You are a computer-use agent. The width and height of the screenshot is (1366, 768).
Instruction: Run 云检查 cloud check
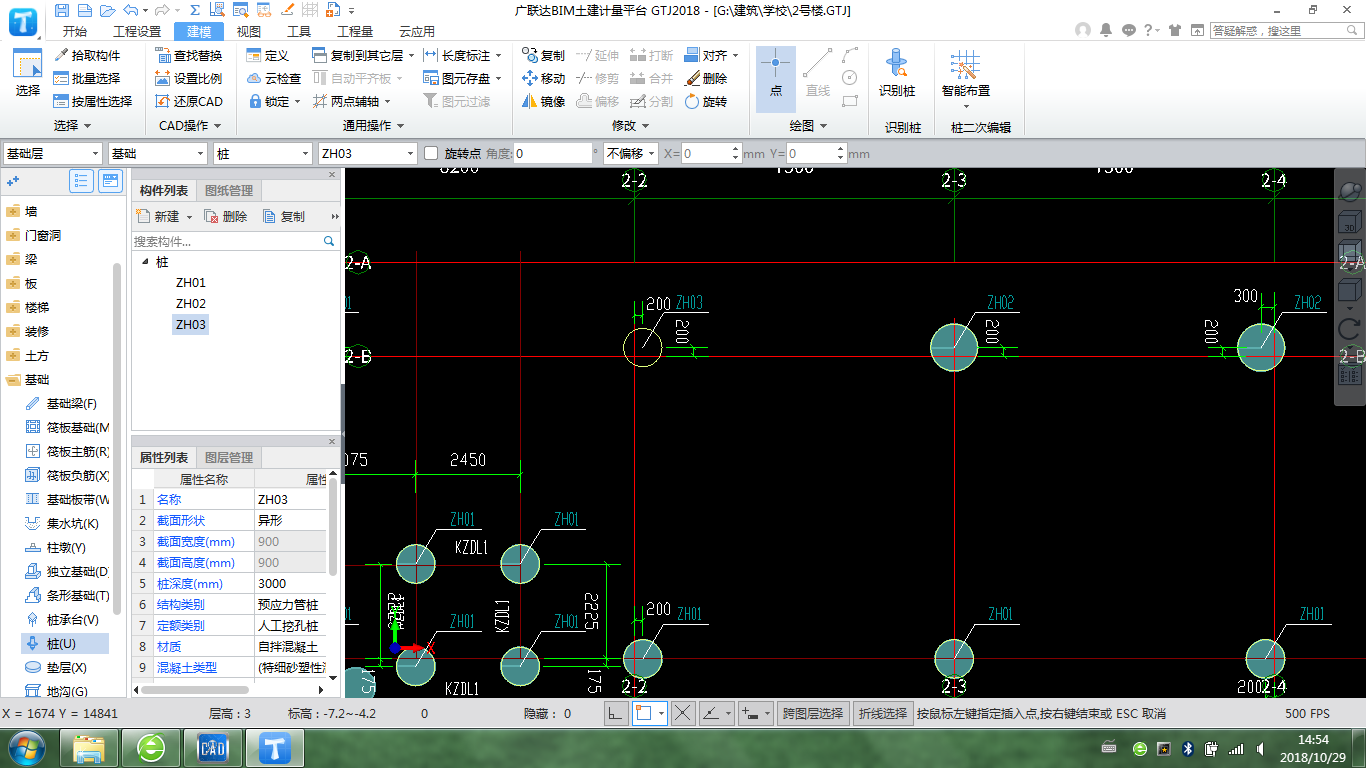(273, 78)
